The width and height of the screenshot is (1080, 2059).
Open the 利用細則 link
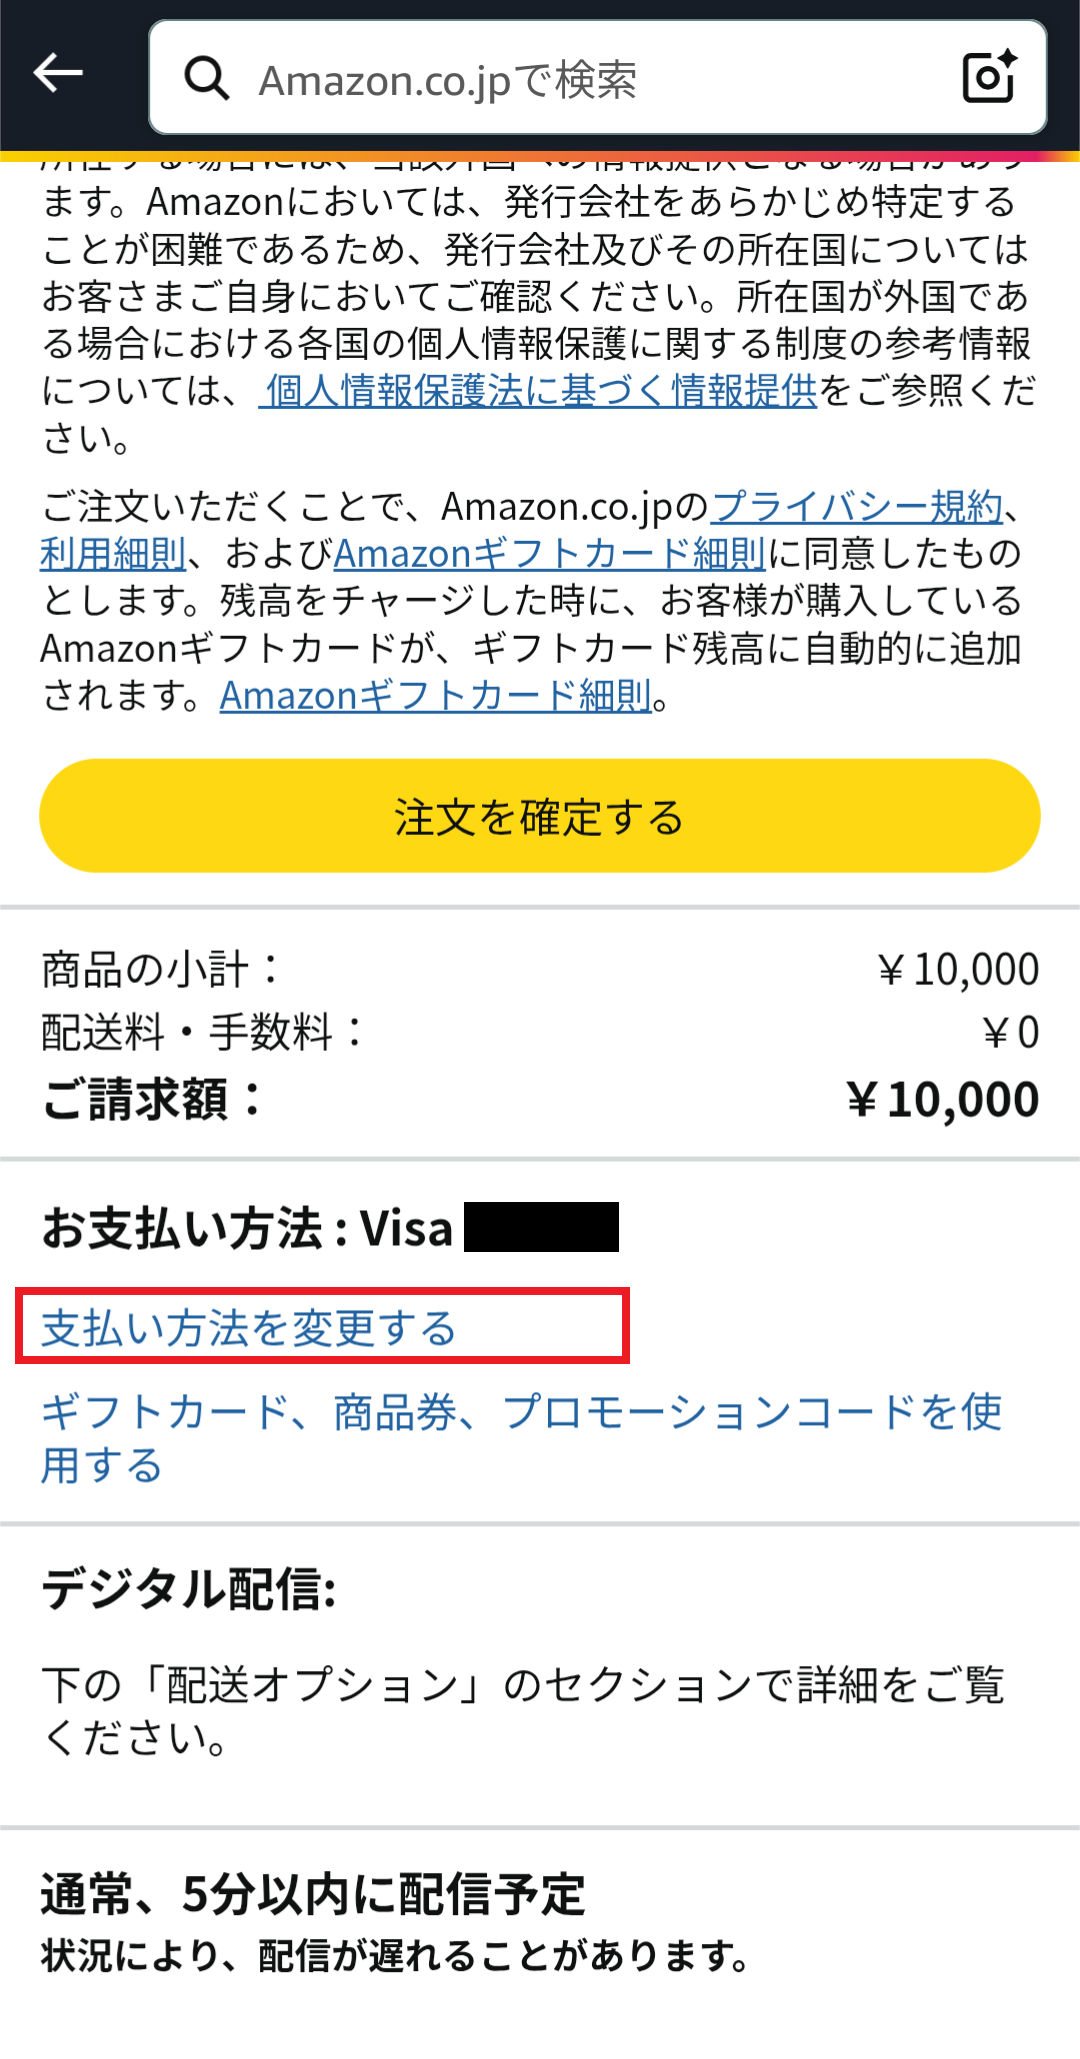point(113,553)
